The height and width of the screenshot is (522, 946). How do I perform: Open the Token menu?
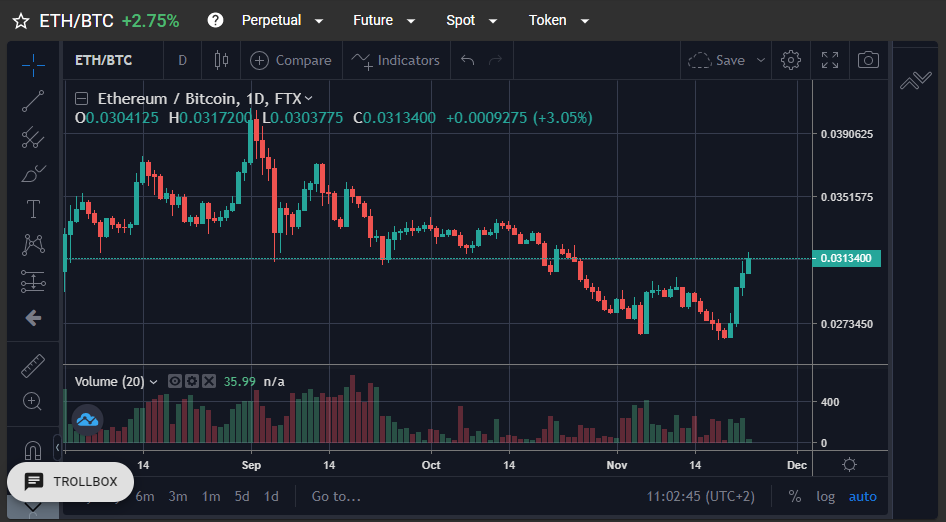559,21
